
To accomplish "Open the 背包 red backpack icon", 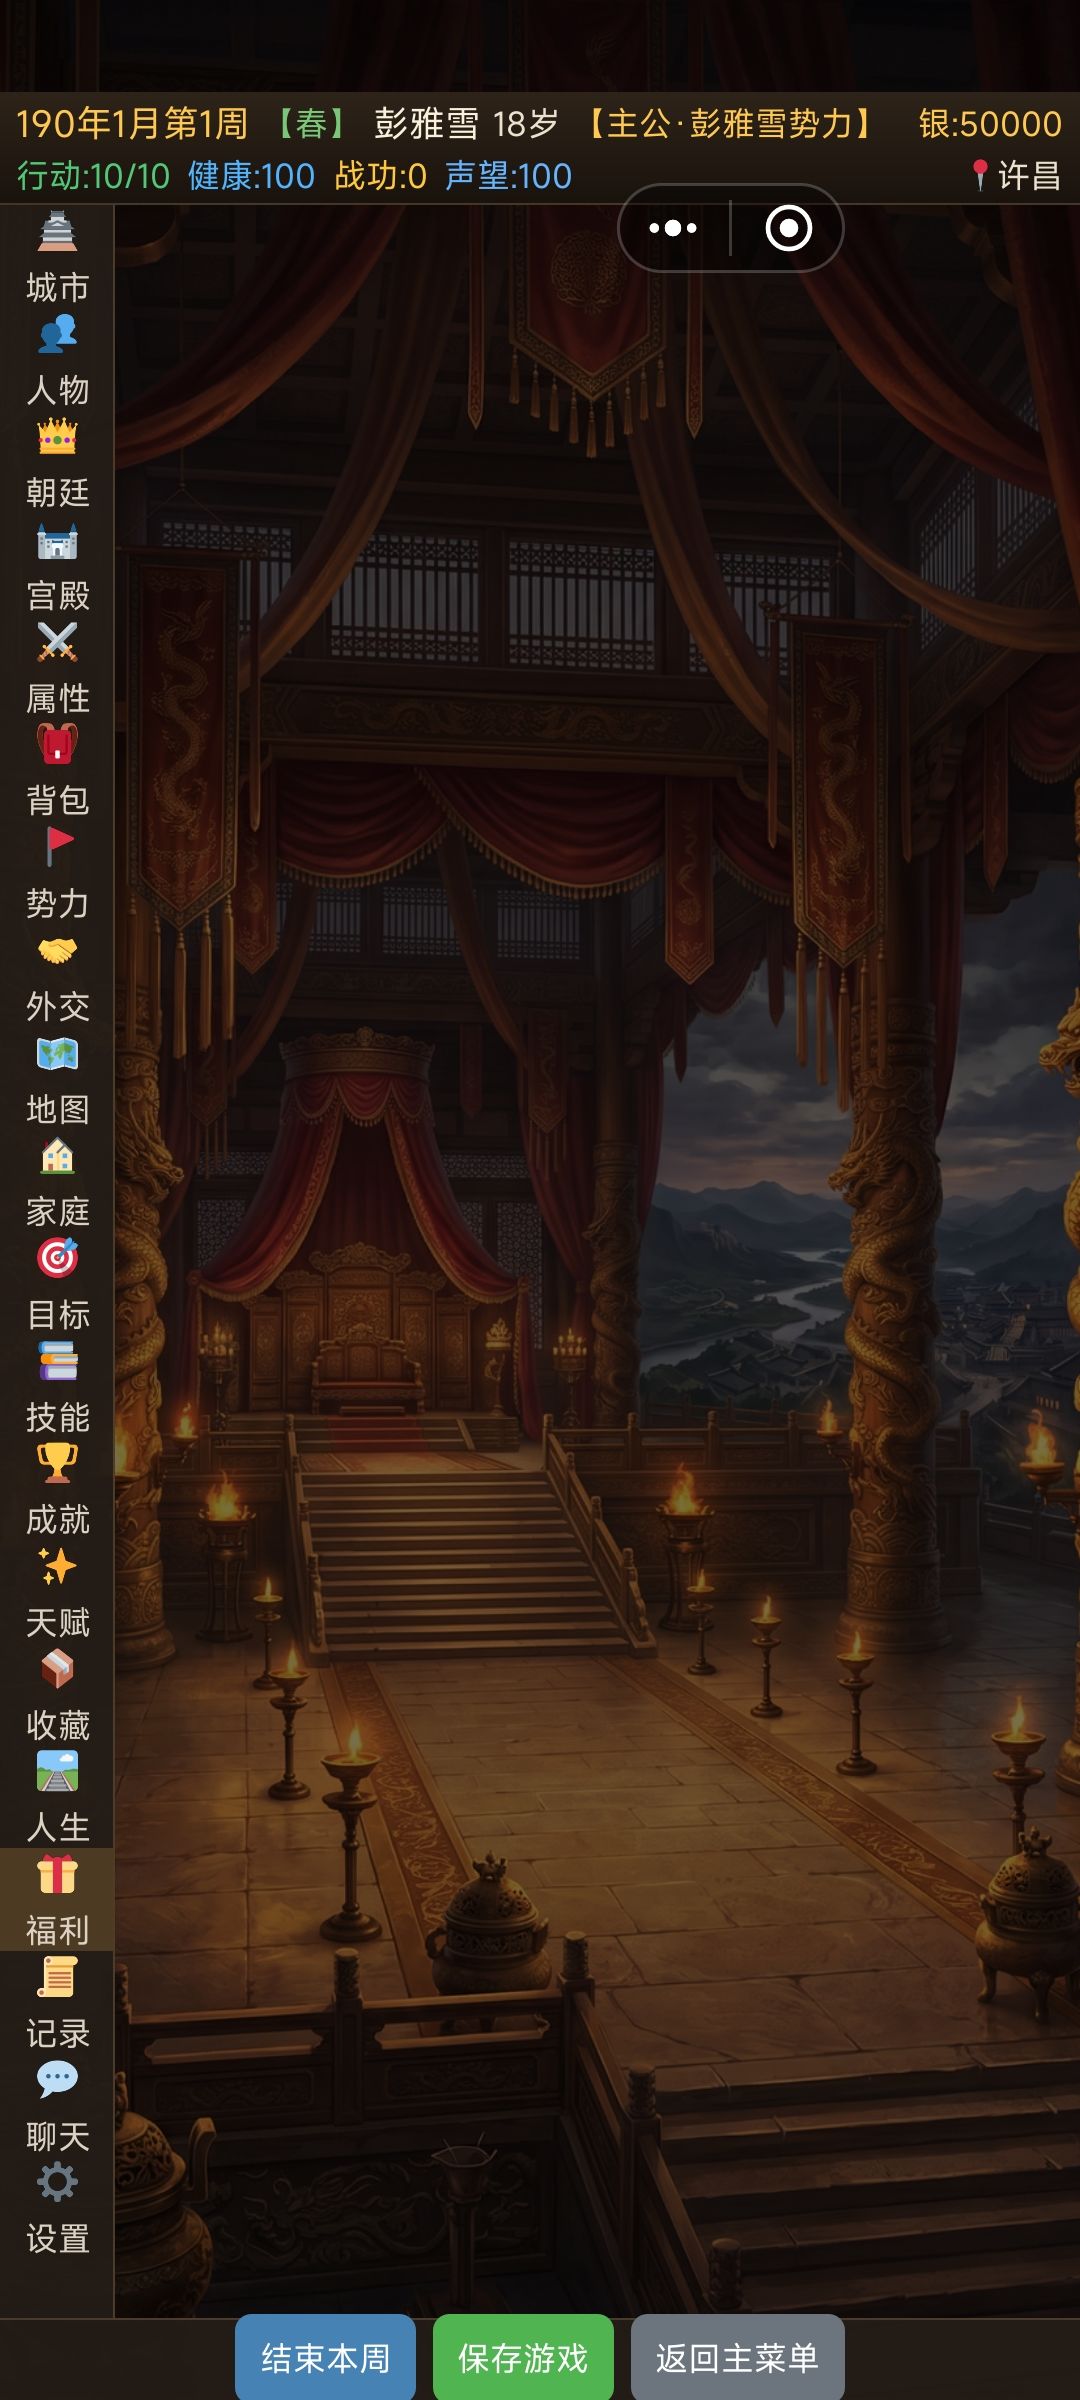I will point(57,745).
